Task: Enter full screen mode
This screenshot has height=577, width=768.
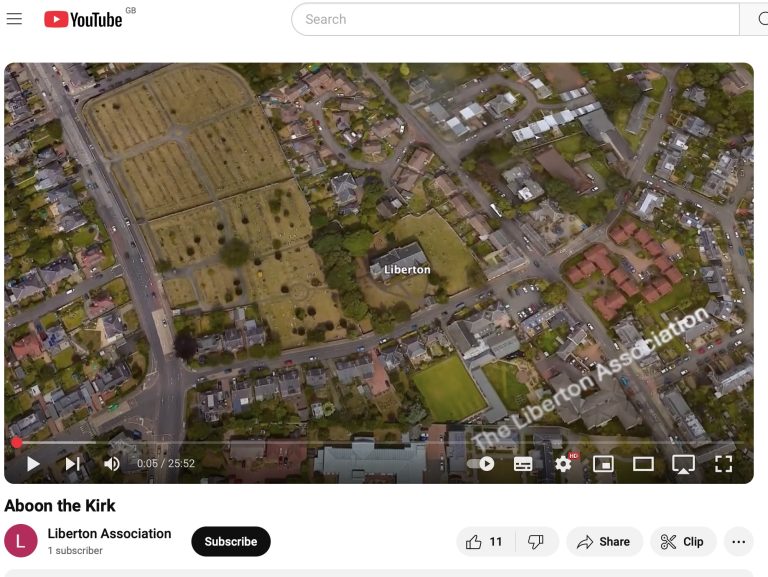Action: tap(723, 463)
